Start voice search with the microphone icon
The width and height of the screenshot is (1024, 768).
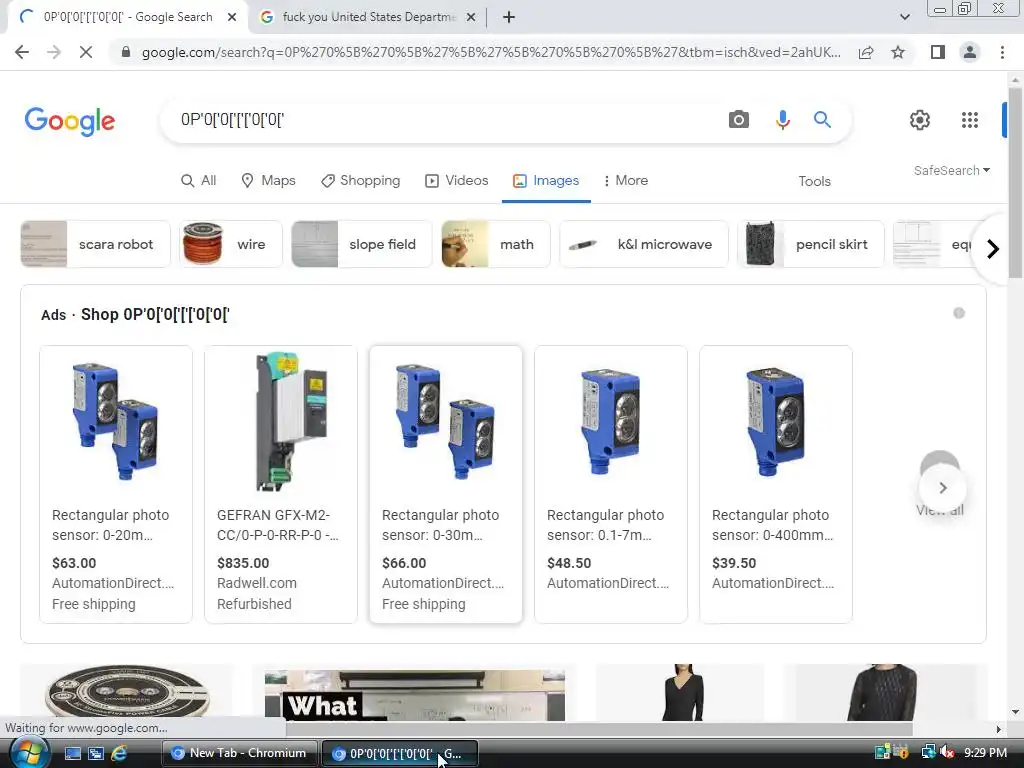click(x=782, y=120)
